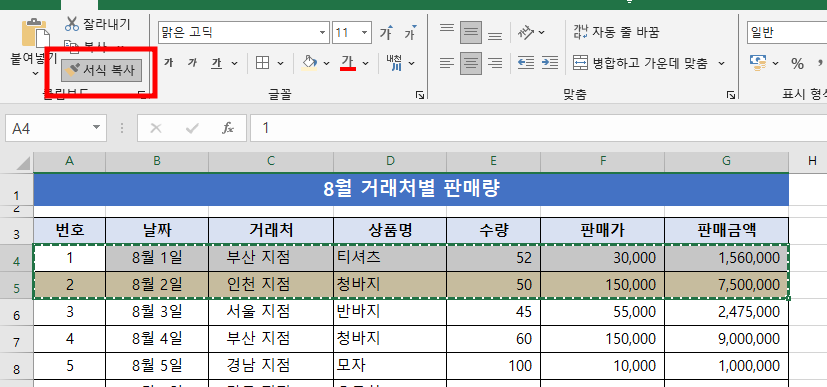This screenshot has width=827, height=387.
Task: Click the formula bar Cancel (X) button
Action: pos(156,128)
